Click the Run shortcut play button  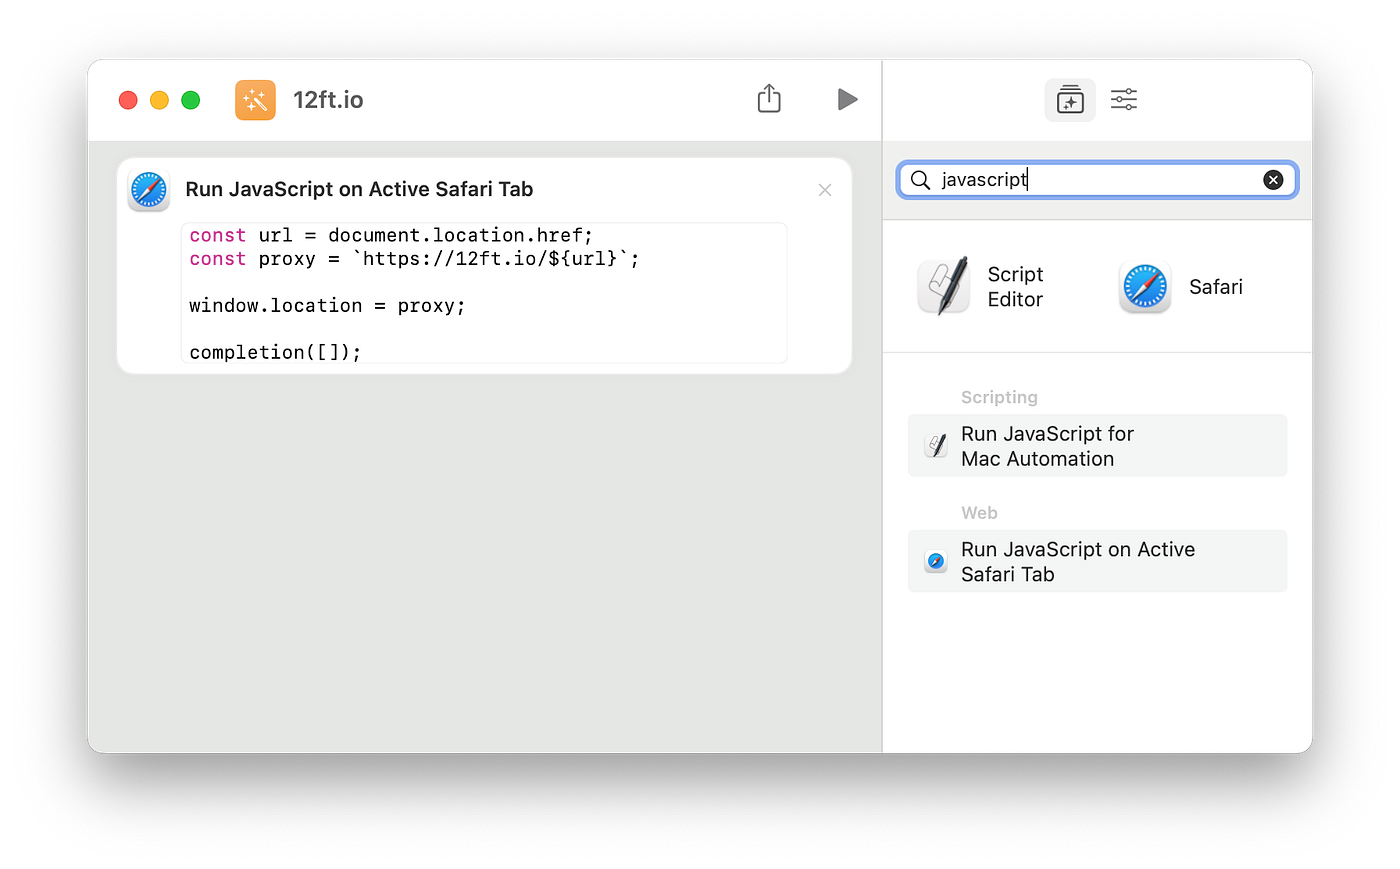coord(847,99)
